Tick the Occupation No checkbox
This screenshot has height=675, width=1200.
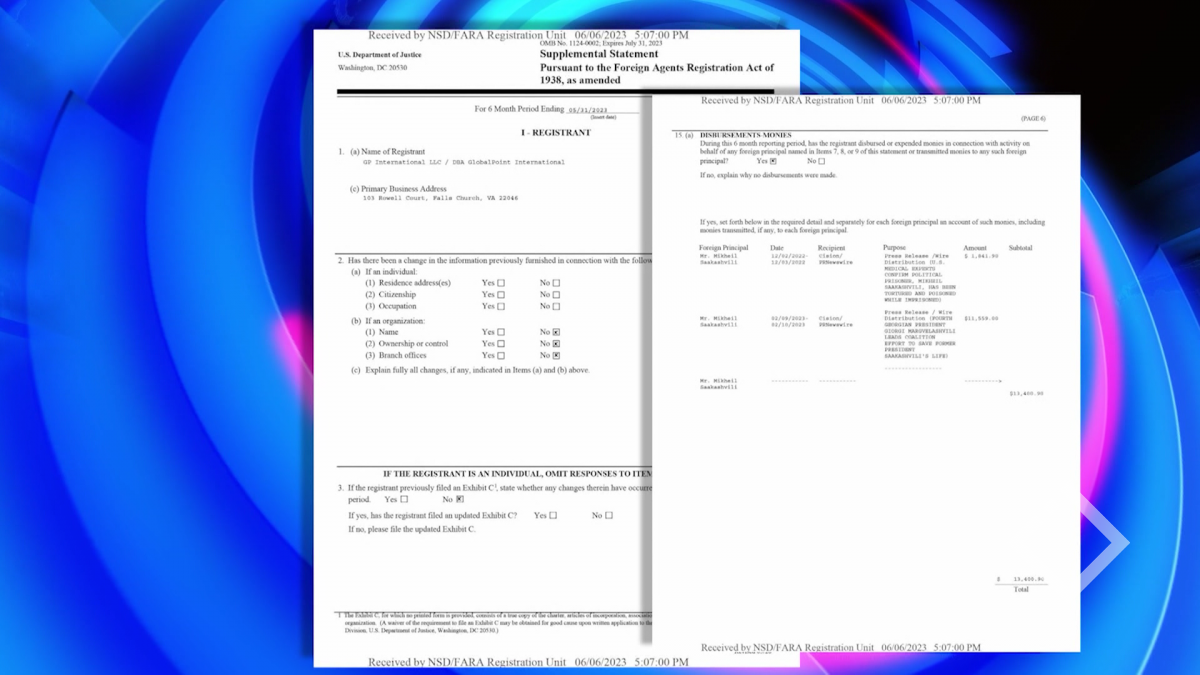click(x=557, y=307)
